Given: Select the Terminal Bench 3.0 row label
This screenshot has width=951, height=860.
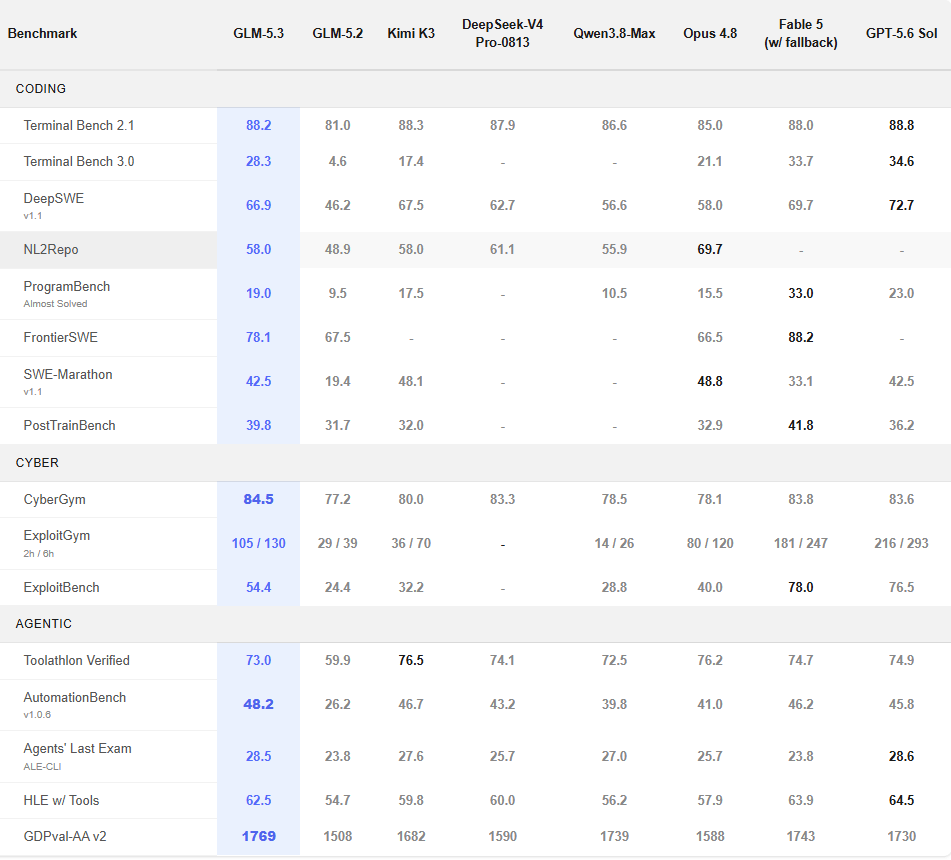Looking at the screenshot, I should point(79,161).
